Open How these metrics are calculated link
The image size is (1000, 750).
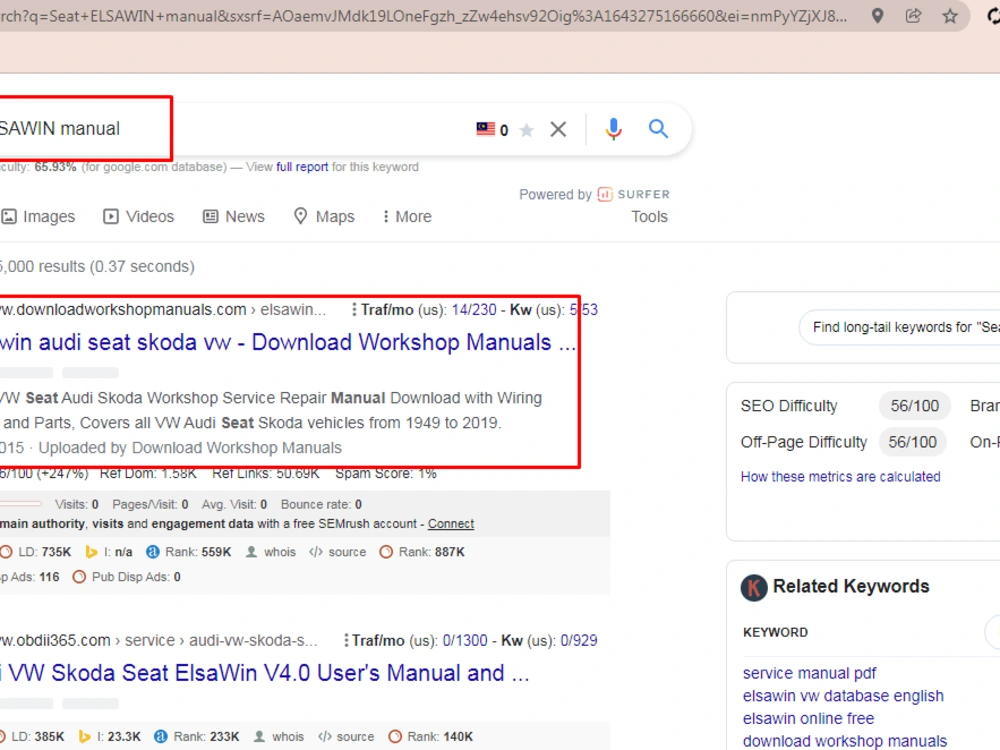pos(841,477)
